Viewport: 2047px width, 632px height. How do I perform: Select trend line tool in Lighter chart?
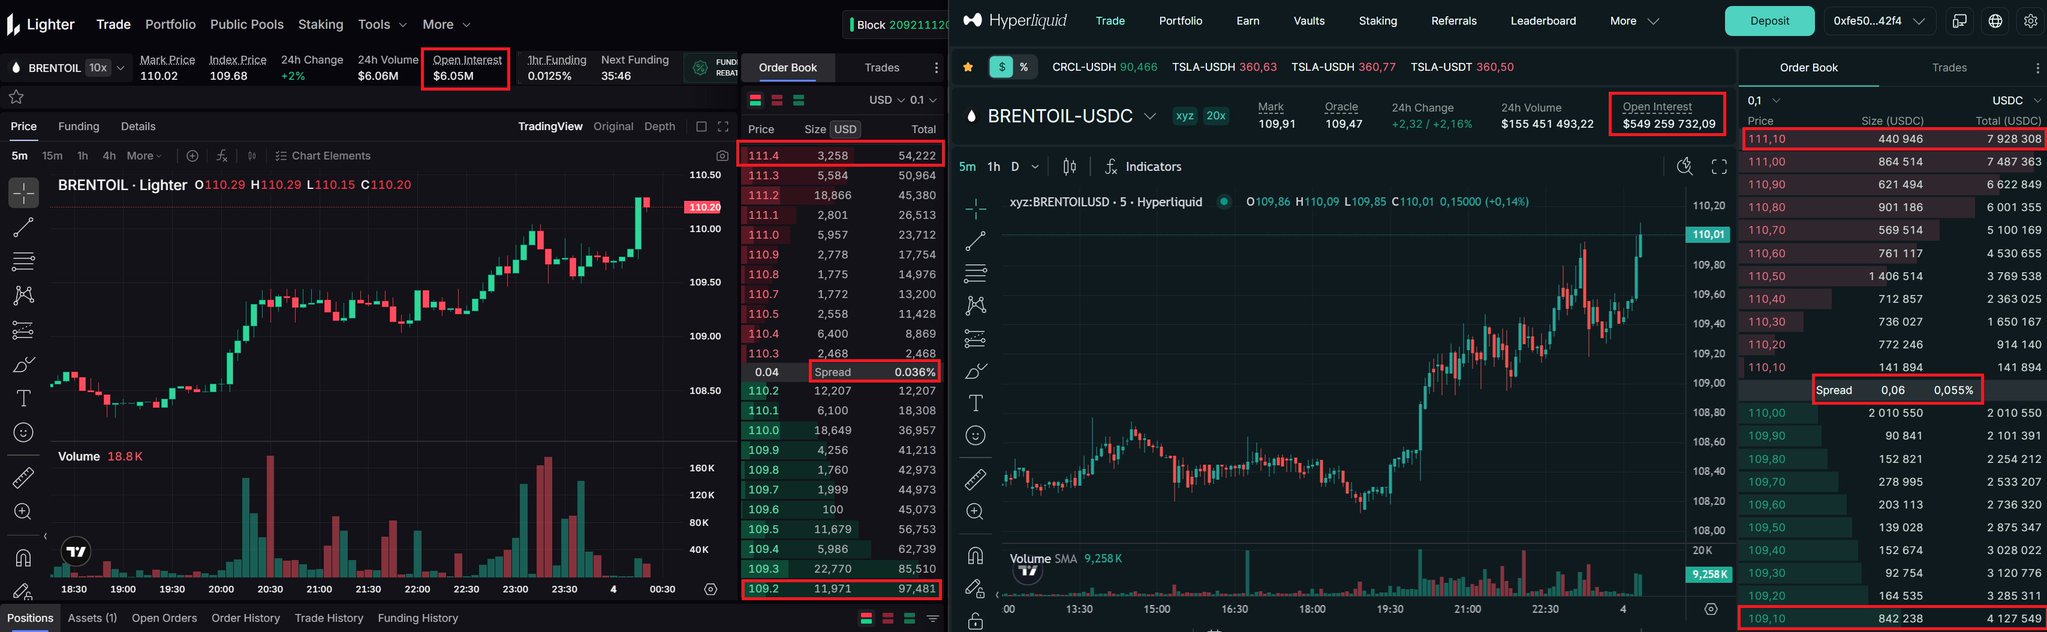click(x=24, y=227)
